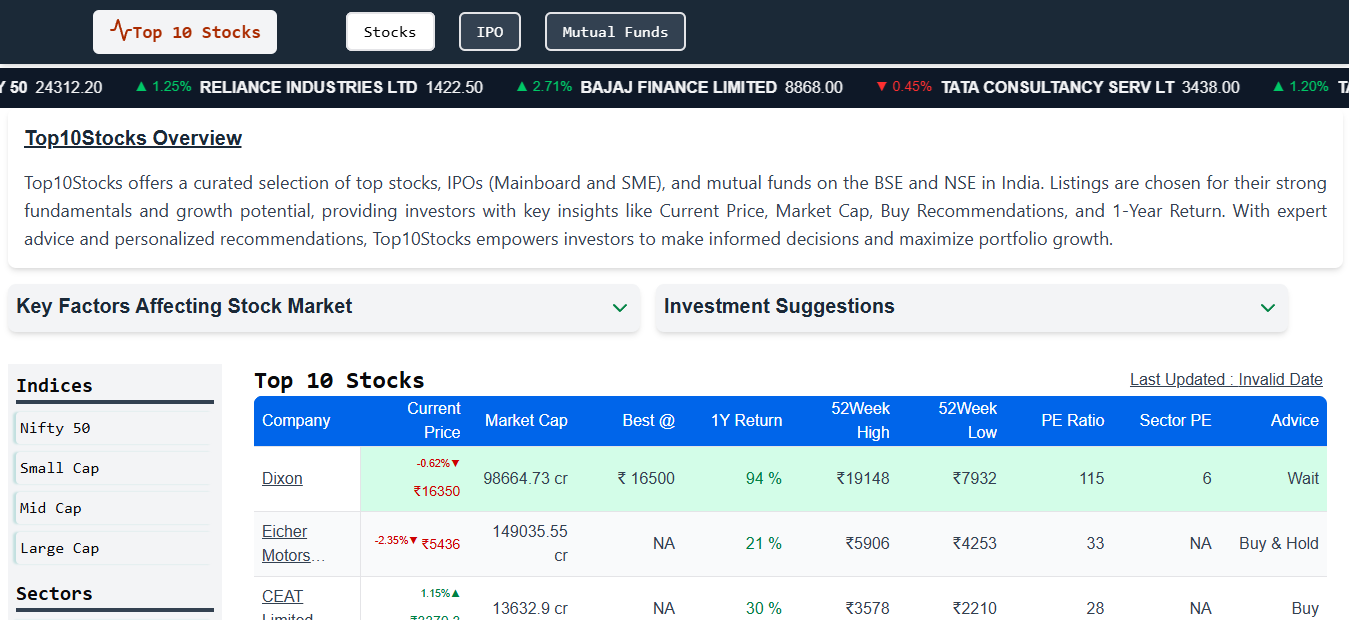Go to the Mutual Funds tab
Screen dimensions: 1349x620
pyautogui.click(x=615, y=32)
